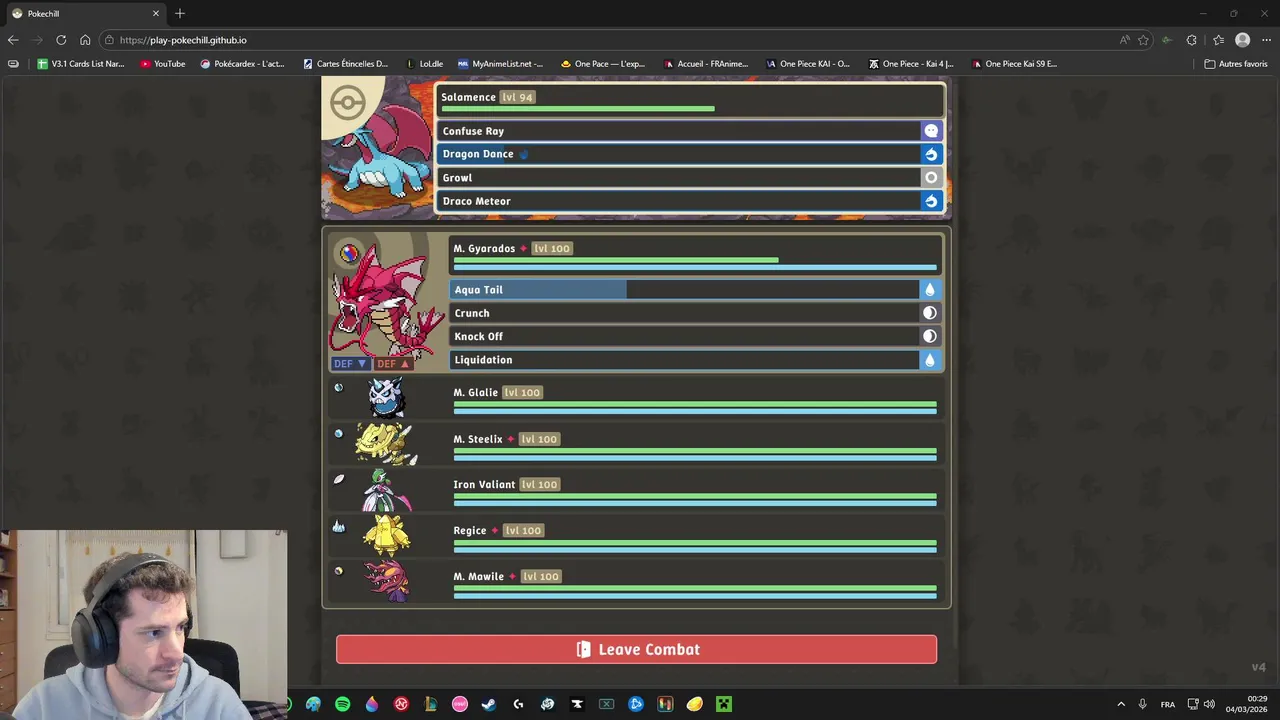
Task: Click the psychic type icon on Confuse Ray
Action: click(x=931, y=131)
